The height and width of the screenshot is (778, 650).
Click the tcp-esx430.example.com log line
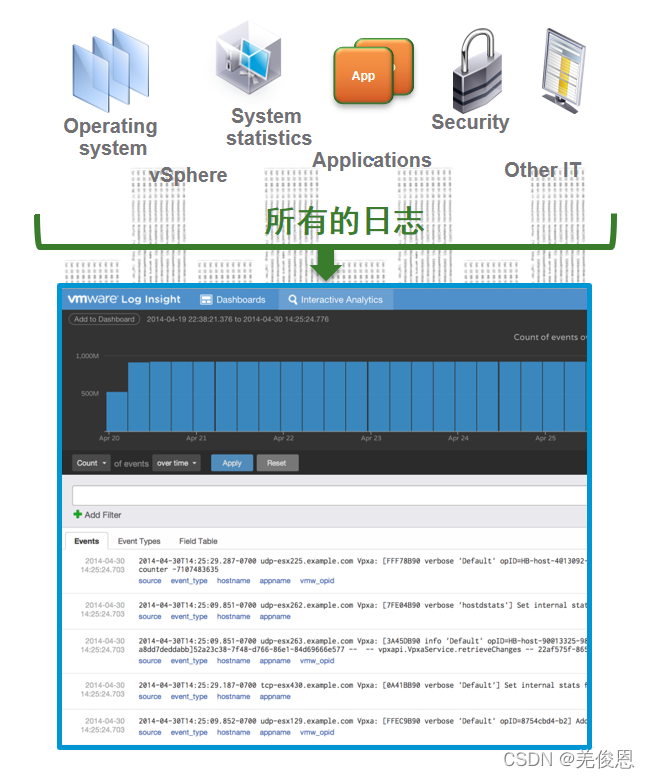click(x=362, y=685)
